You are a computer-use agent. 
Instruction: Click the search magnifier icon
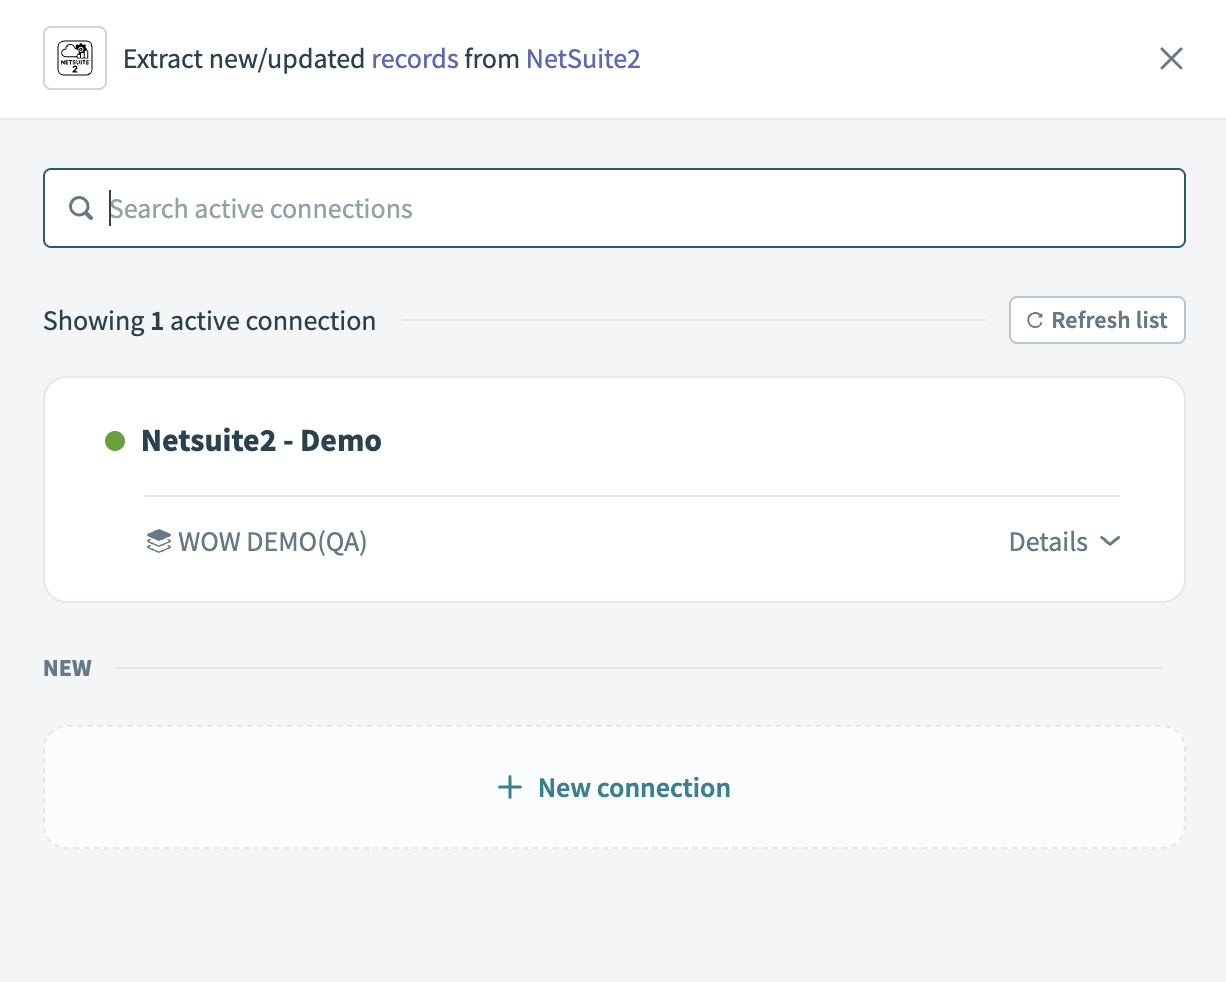pos(80,208)
